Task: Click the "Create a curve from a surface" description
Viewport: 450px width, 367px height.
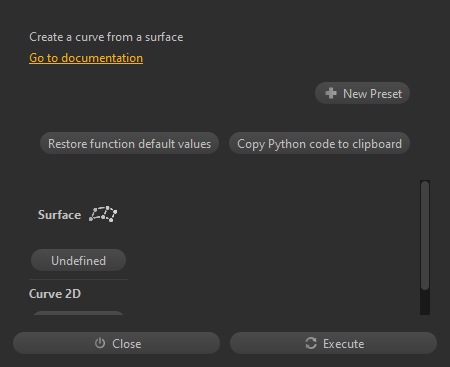Action: (x=106, y=37)
